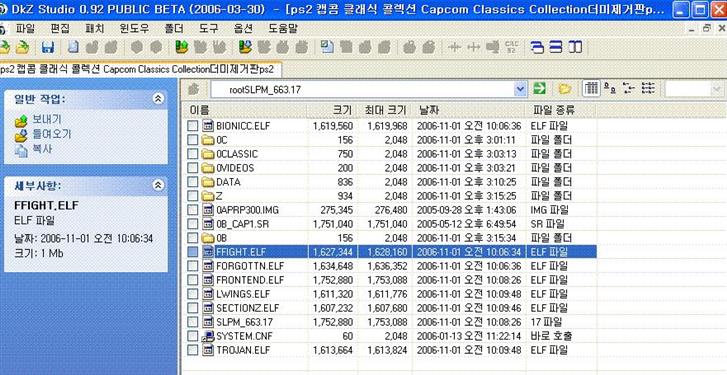Collapse the 세부사항 details panel
This screenshot has width=727, height=375.
coord(158,185)
